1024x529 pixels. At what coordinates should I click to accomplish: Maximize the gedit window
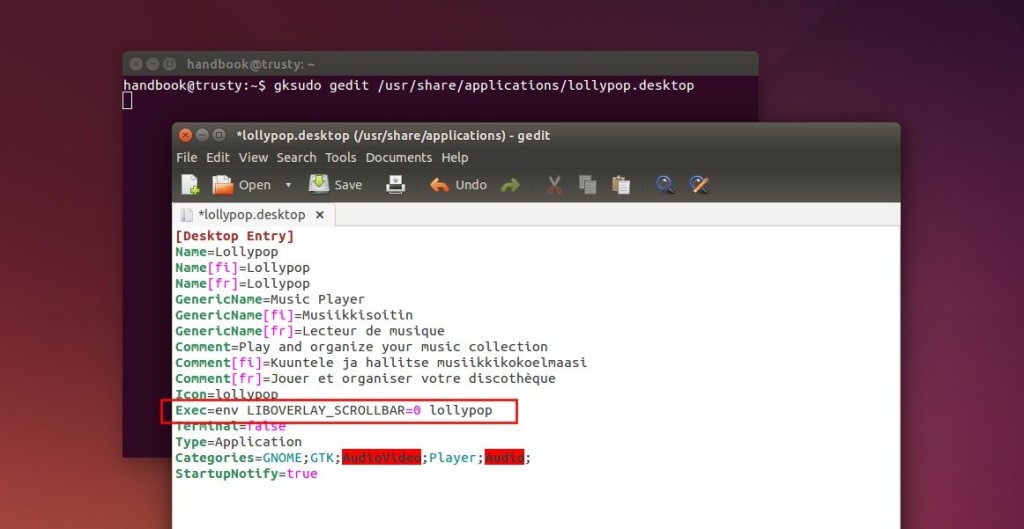(x=219, y=135)
